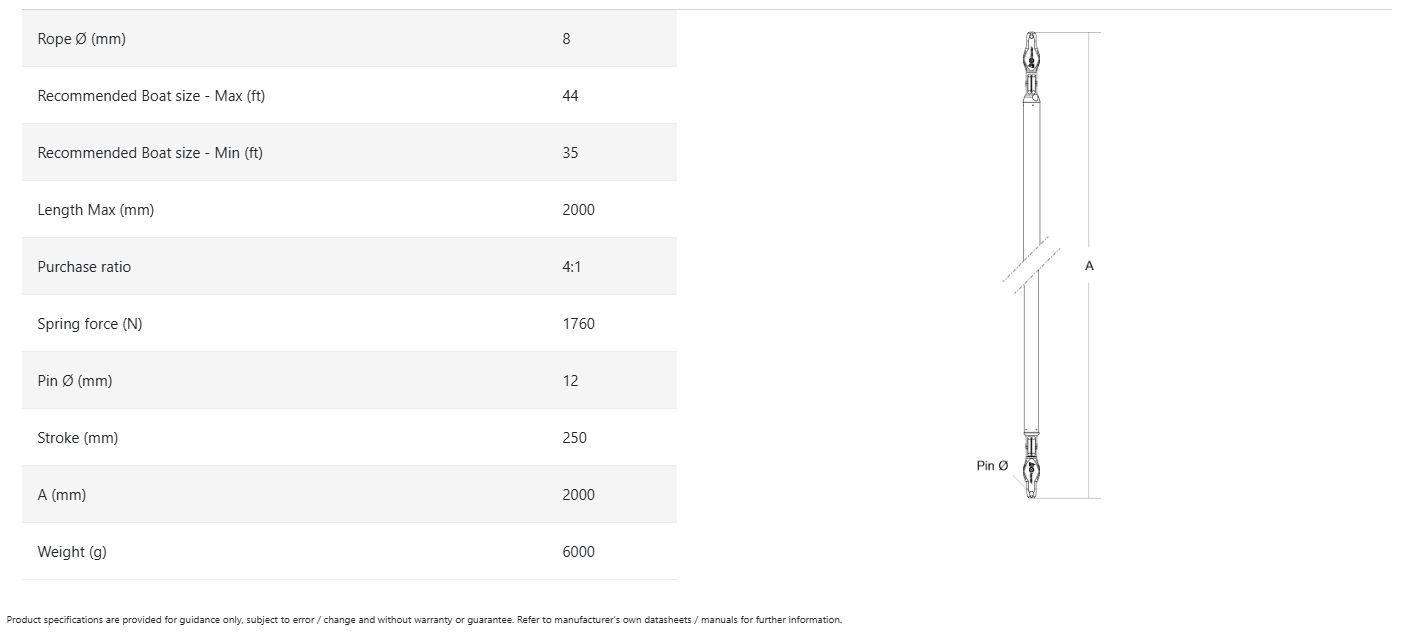Screen dimensions: 1414x635
Task: Click Recommended Boat size - Min (ft) label
Action: (x=150, y=153)
